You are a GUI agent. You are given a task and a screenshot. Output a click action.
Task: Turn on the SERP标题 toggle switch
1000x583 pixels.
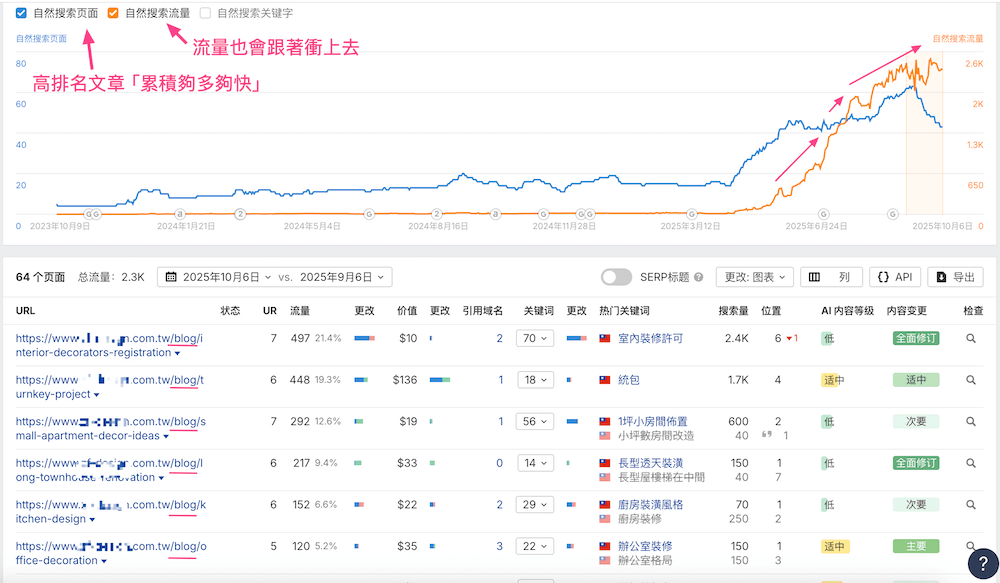(616, 277)
